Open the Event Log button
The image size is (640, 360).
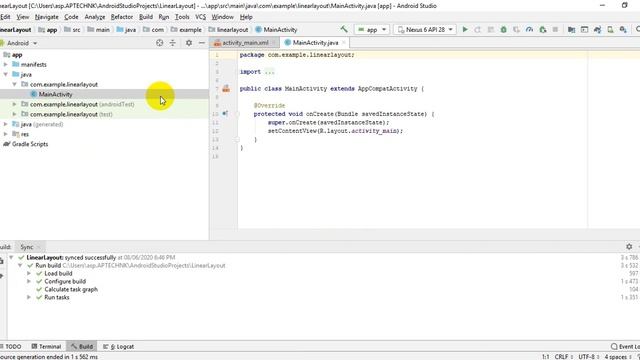coord(625,346)
